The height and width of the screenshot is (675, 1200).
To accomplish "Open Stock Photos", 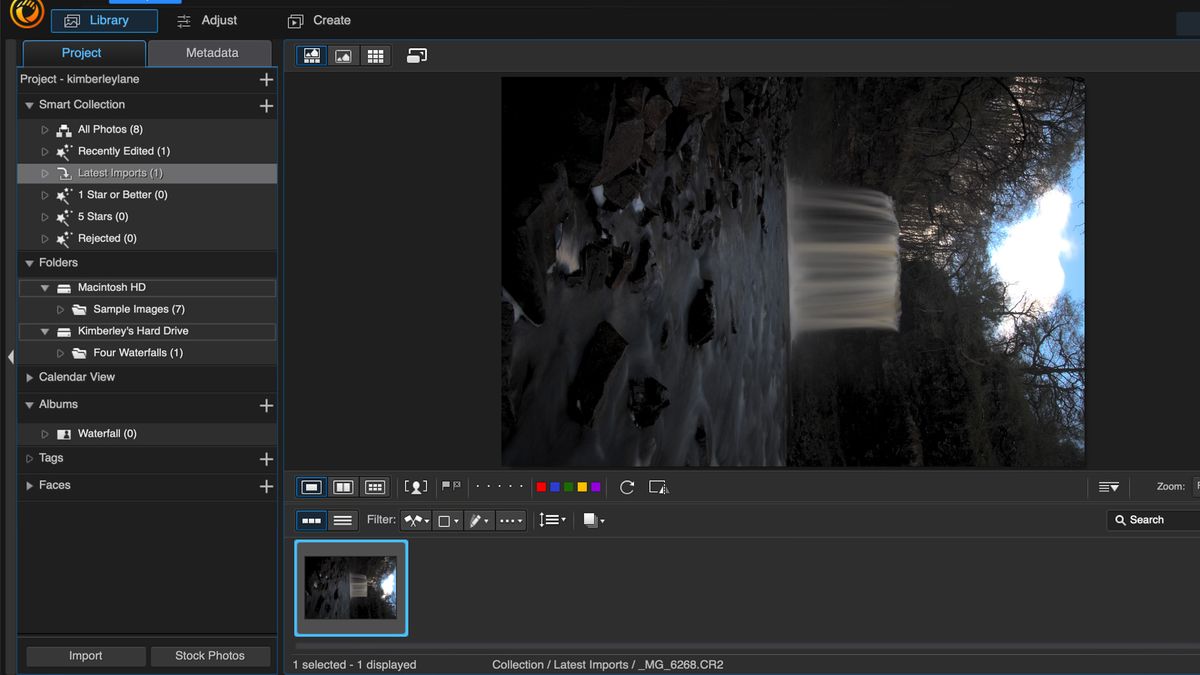I will [x=210, y=656].
